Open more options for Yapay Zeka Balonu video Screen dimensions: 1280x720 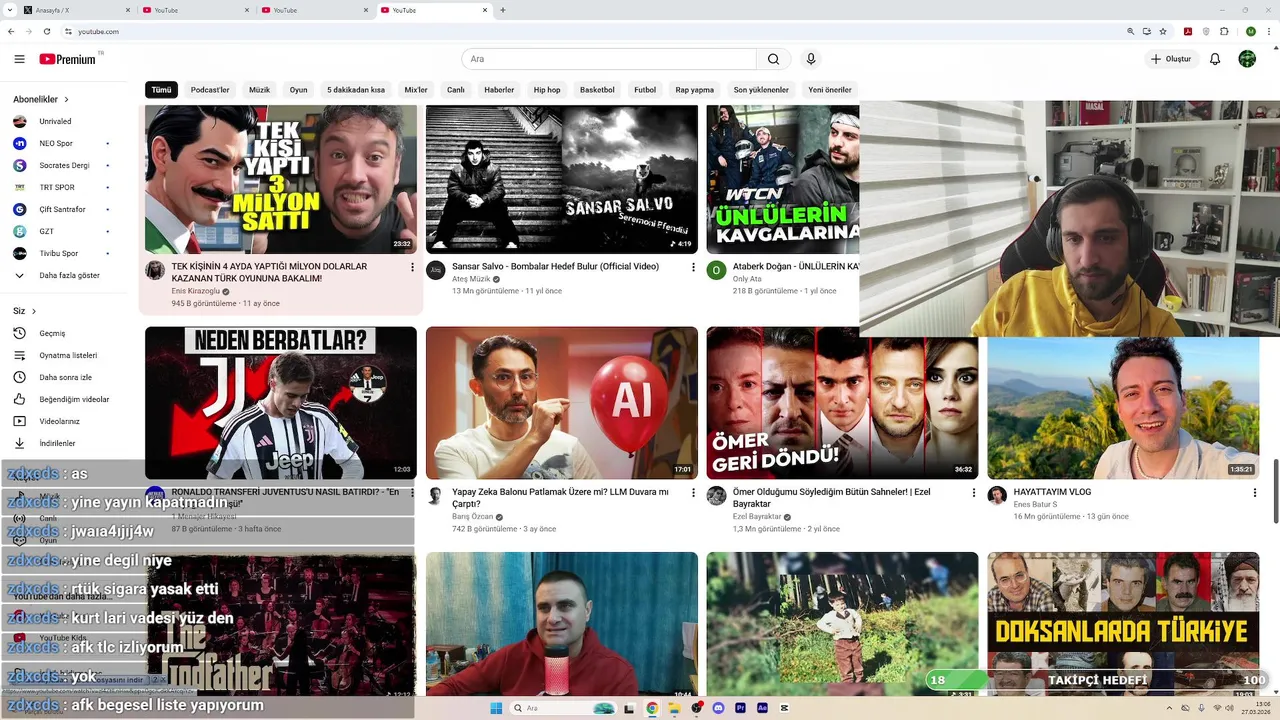(x=693, y=492)
